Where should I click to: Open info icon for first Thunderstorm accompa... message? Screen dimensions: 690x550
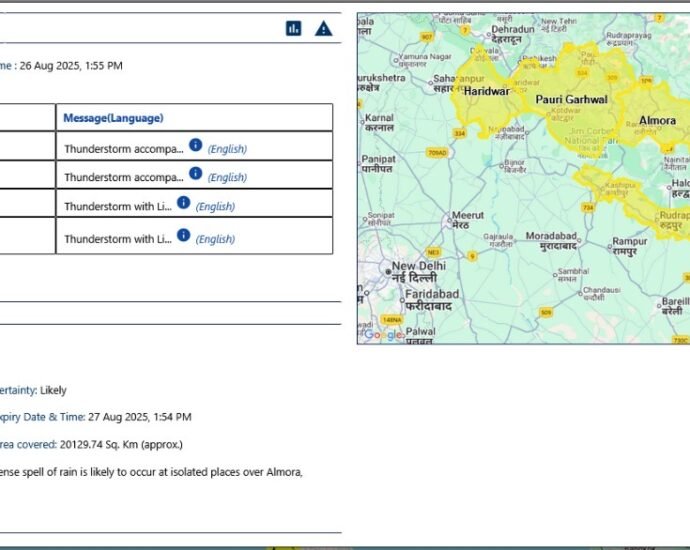[196, 146]
